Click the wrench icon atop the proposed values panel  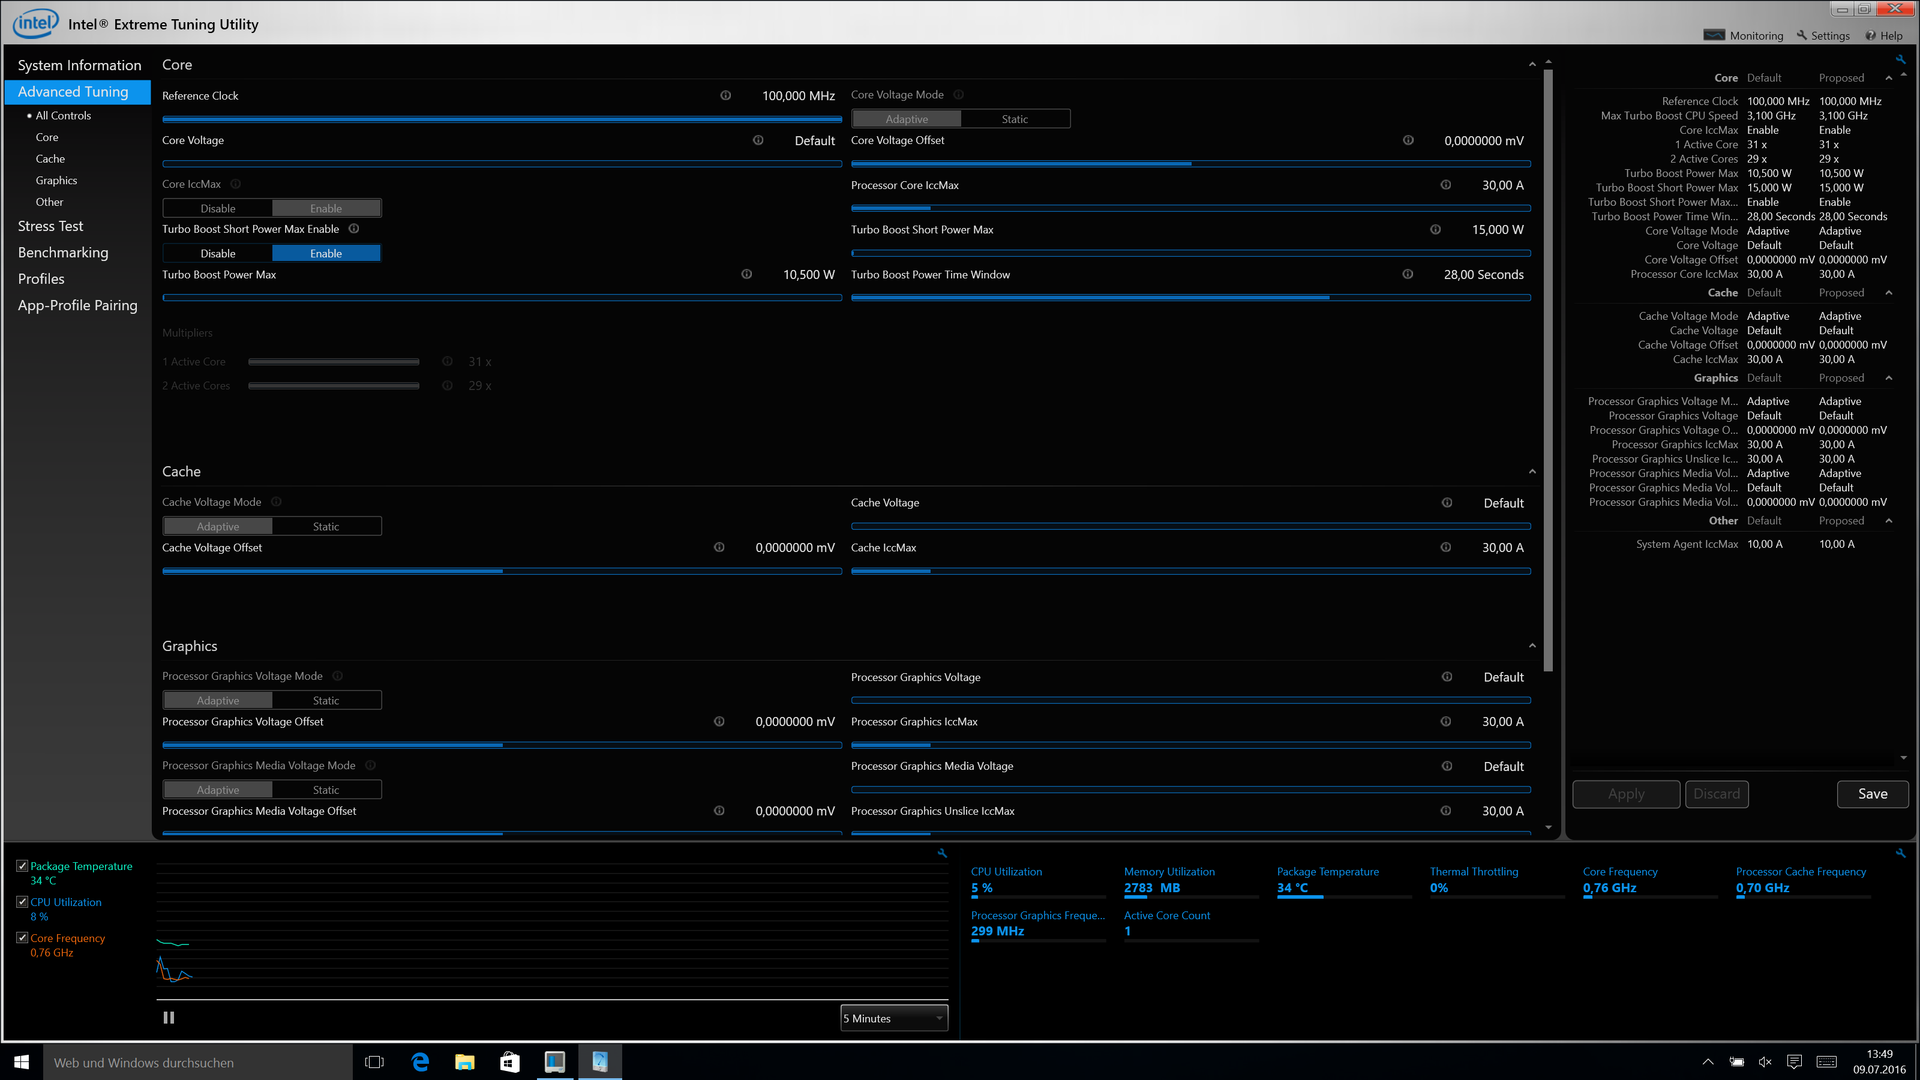[x=1900, y=60]
